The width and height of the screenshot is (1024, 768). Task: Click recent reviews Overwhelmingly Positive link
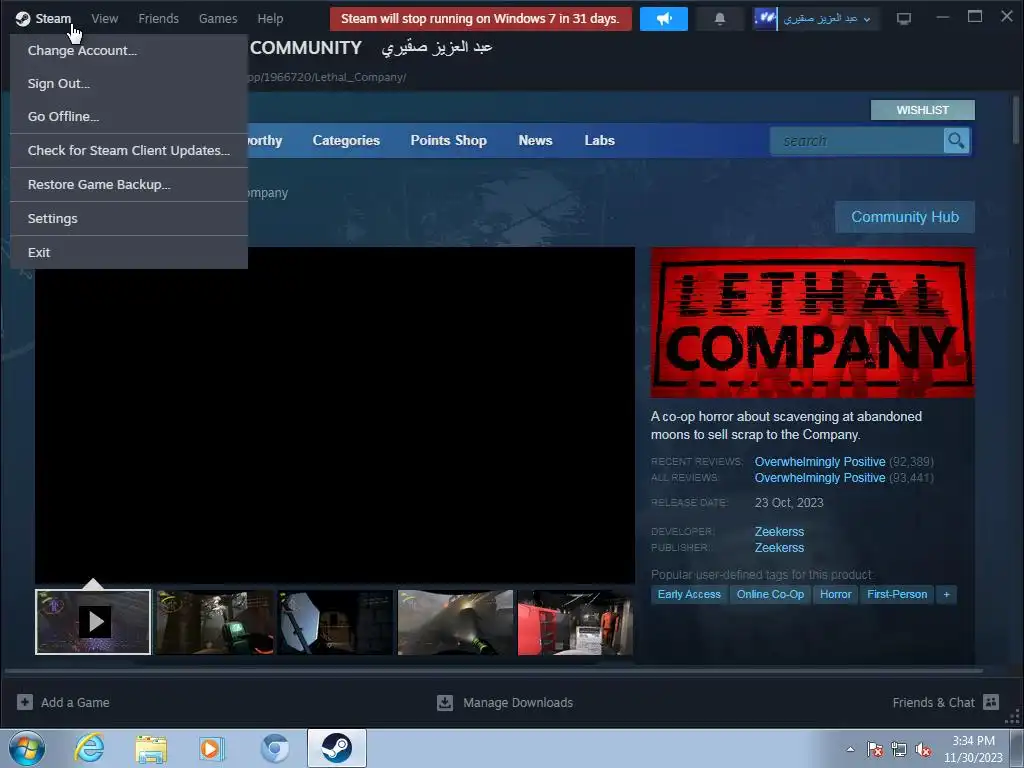pos(820,462)
